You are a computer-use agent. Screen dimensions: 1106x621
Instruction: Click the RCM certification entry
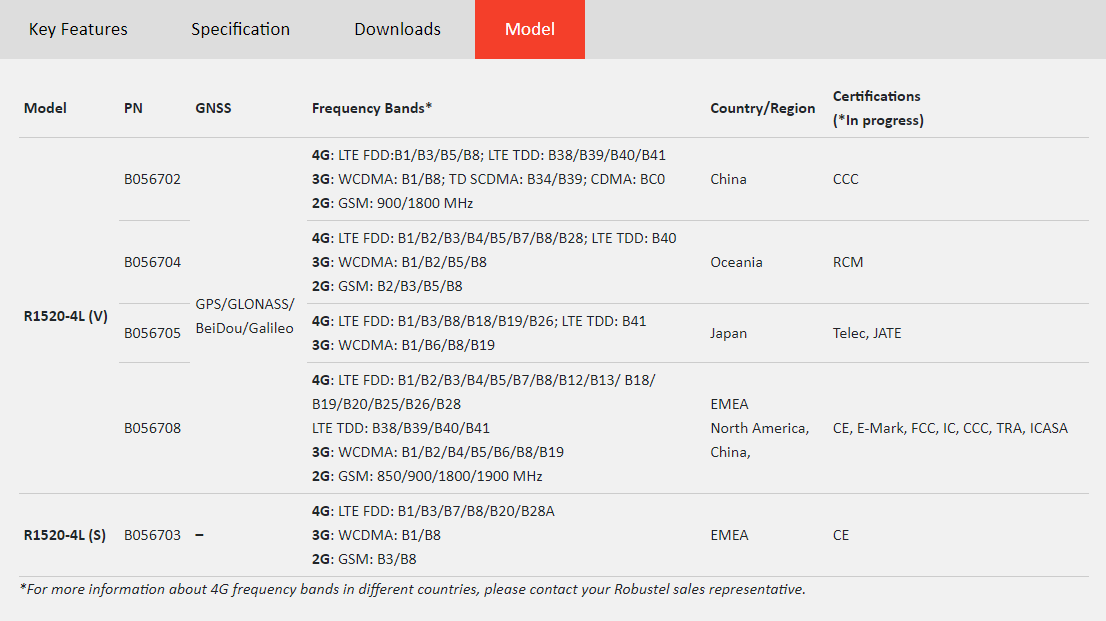(847, 262)
